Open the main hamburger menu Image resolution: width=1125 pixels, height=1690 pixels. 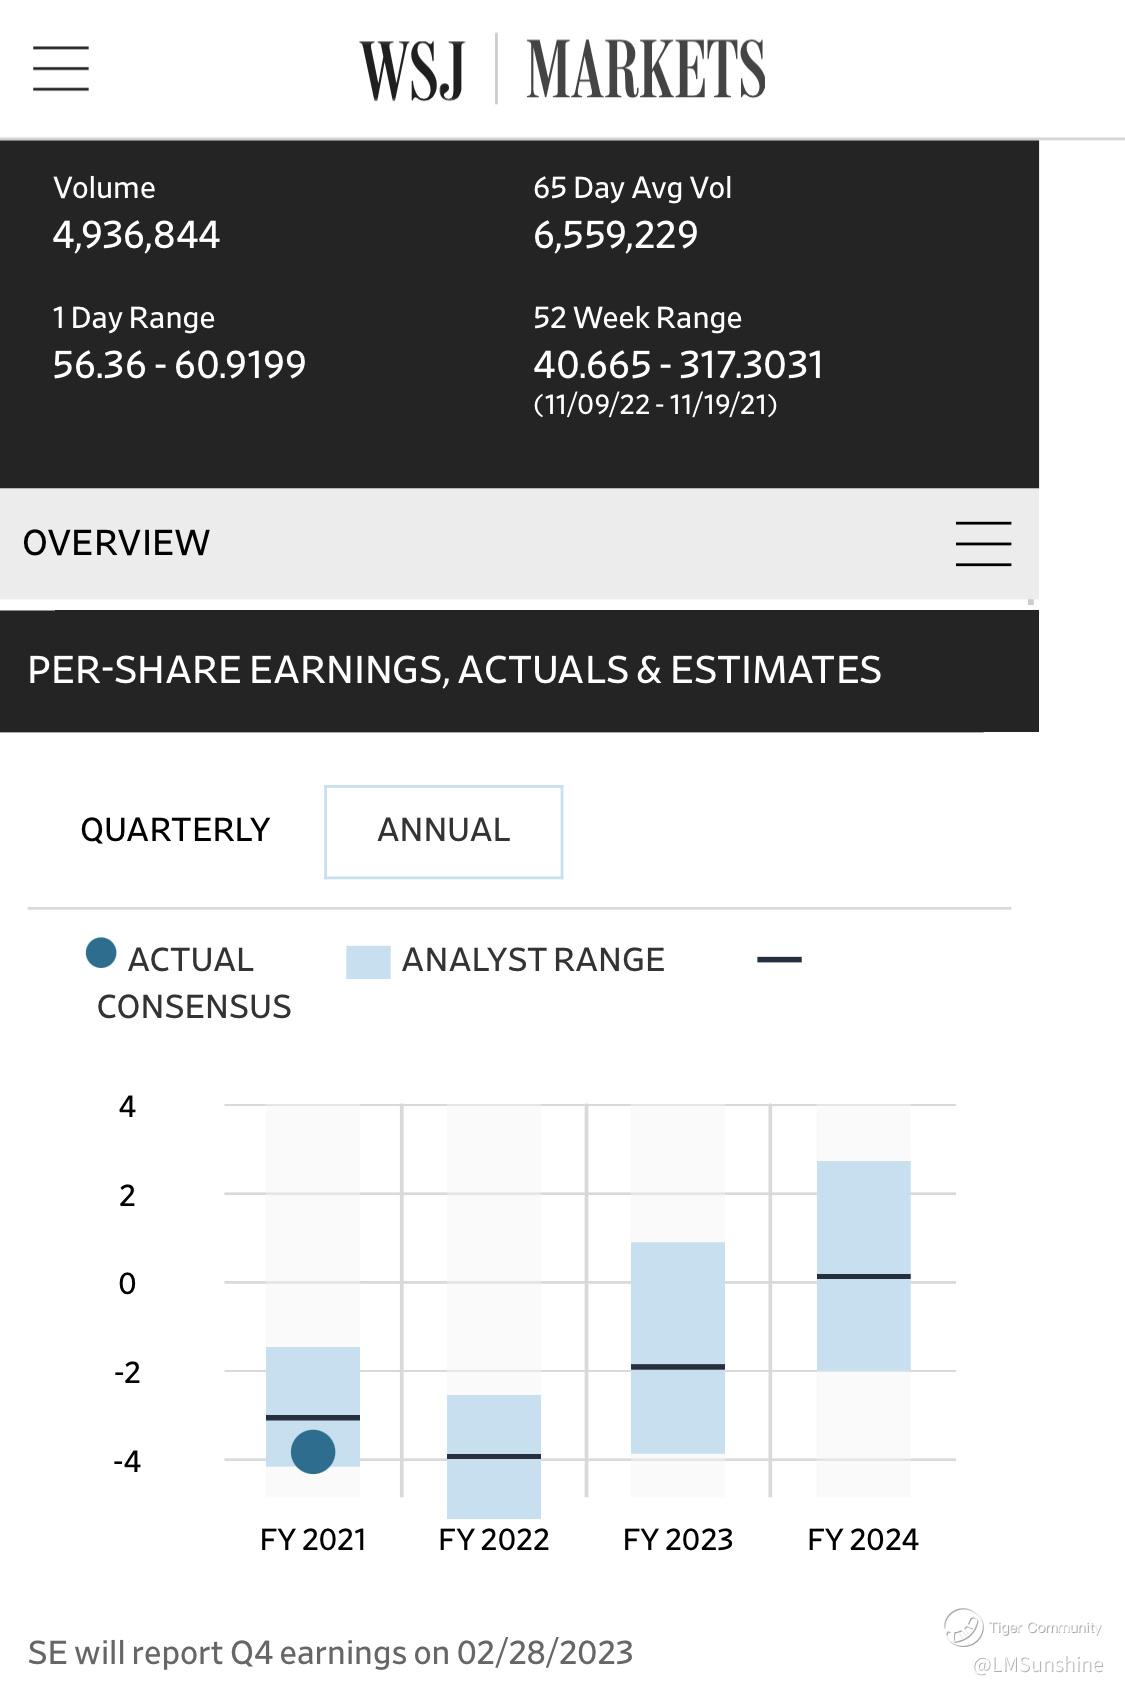[x=61, y=68]
